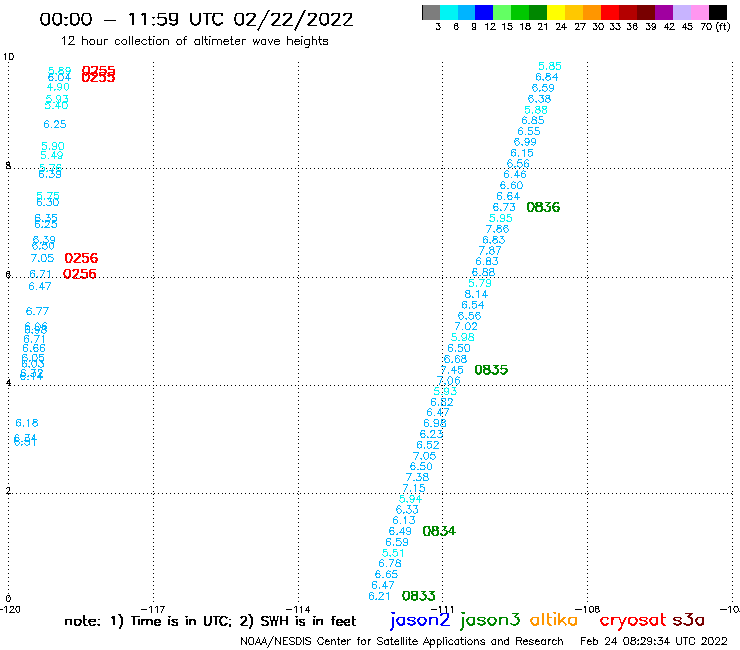The height and width of the screenshot is (650, 740).
Task: Click the 0835 jason3 time label
Action: tap(491, 370)
